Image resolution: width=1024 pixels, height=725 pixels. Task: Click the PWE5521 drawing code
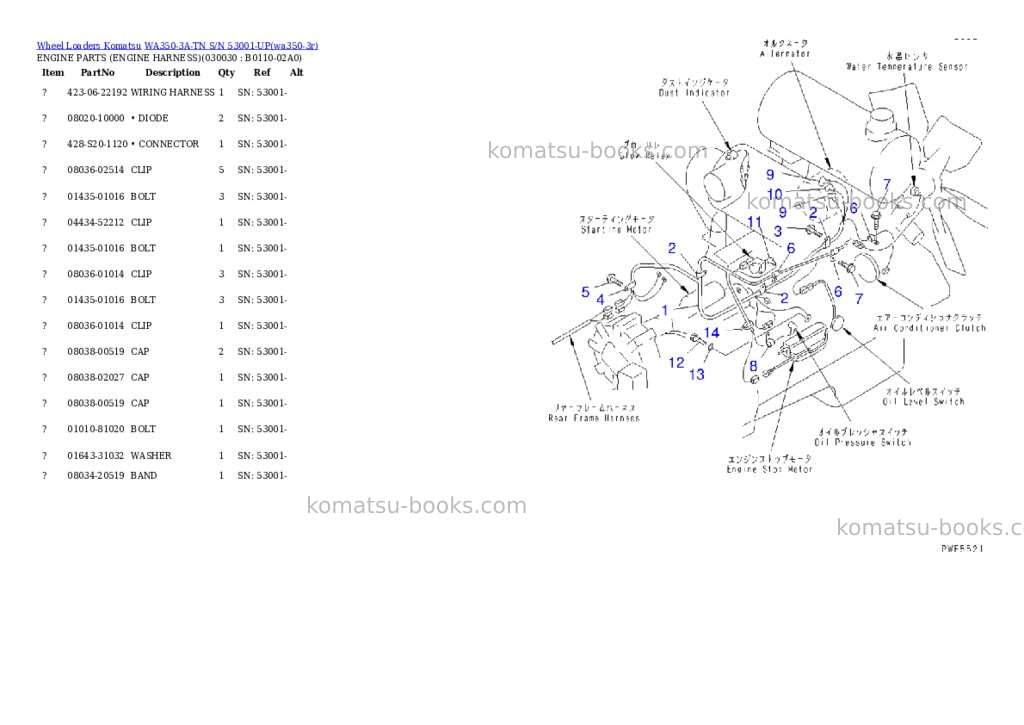tap(962, 549)
